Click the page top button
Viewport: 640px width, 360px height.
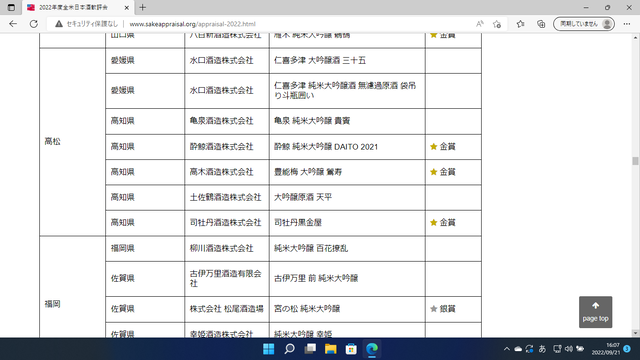[596, 312]
